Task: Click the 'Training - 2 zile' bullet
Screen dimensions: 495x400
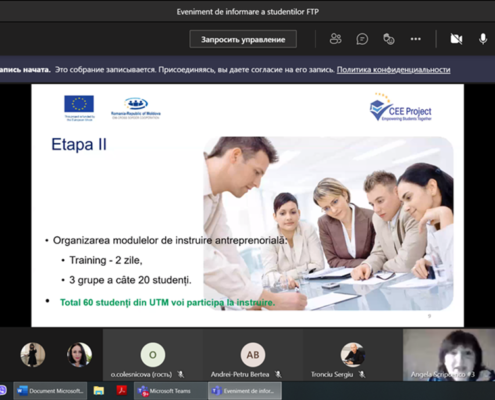Action: coord(105,260)
